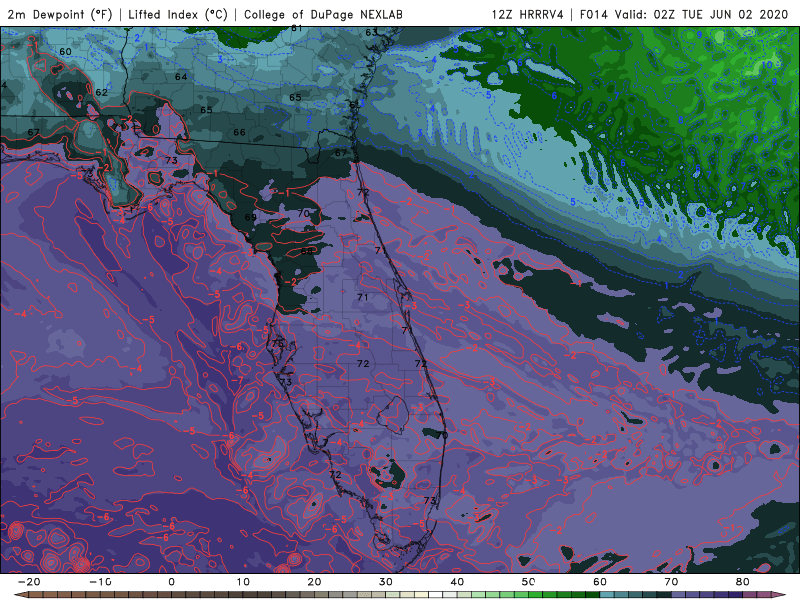Click the red "-7" lifted index contour label
Viewport: 800px width, 600px height.
coord(237,381)
